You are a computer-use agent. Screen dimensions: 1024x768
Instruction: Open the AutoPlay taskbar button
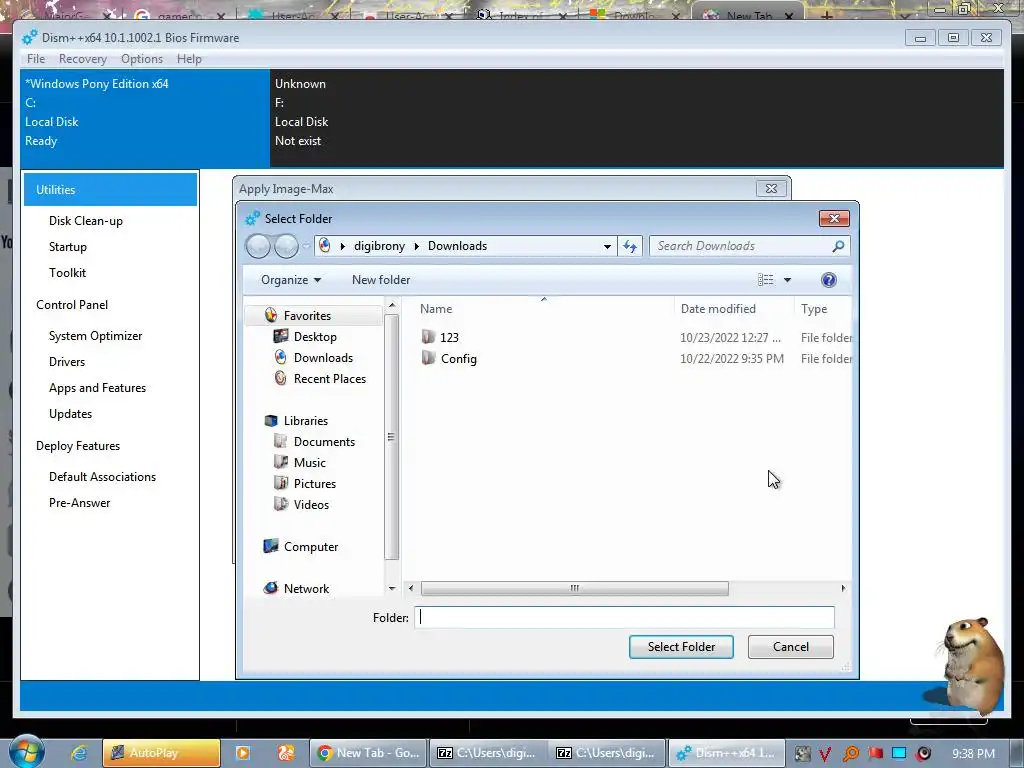click(161, 753)
